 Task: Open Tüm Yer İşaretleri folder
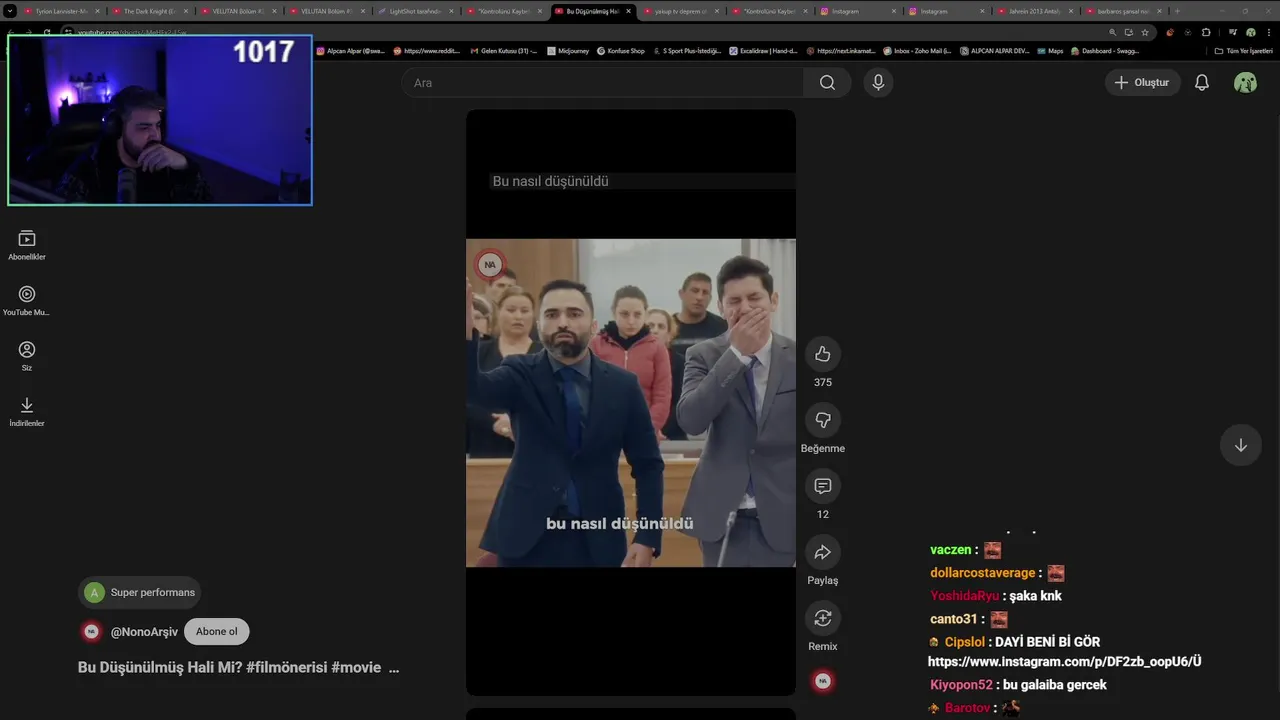1243,51
